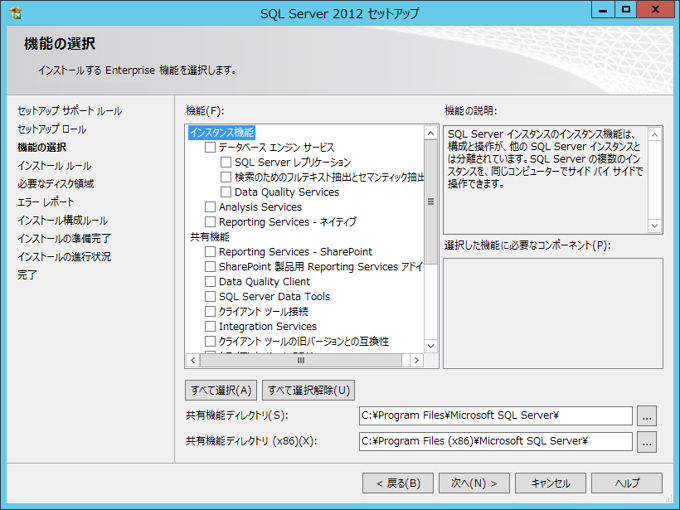Minimize the setup window
680x510 pixels.
(603, 10)
